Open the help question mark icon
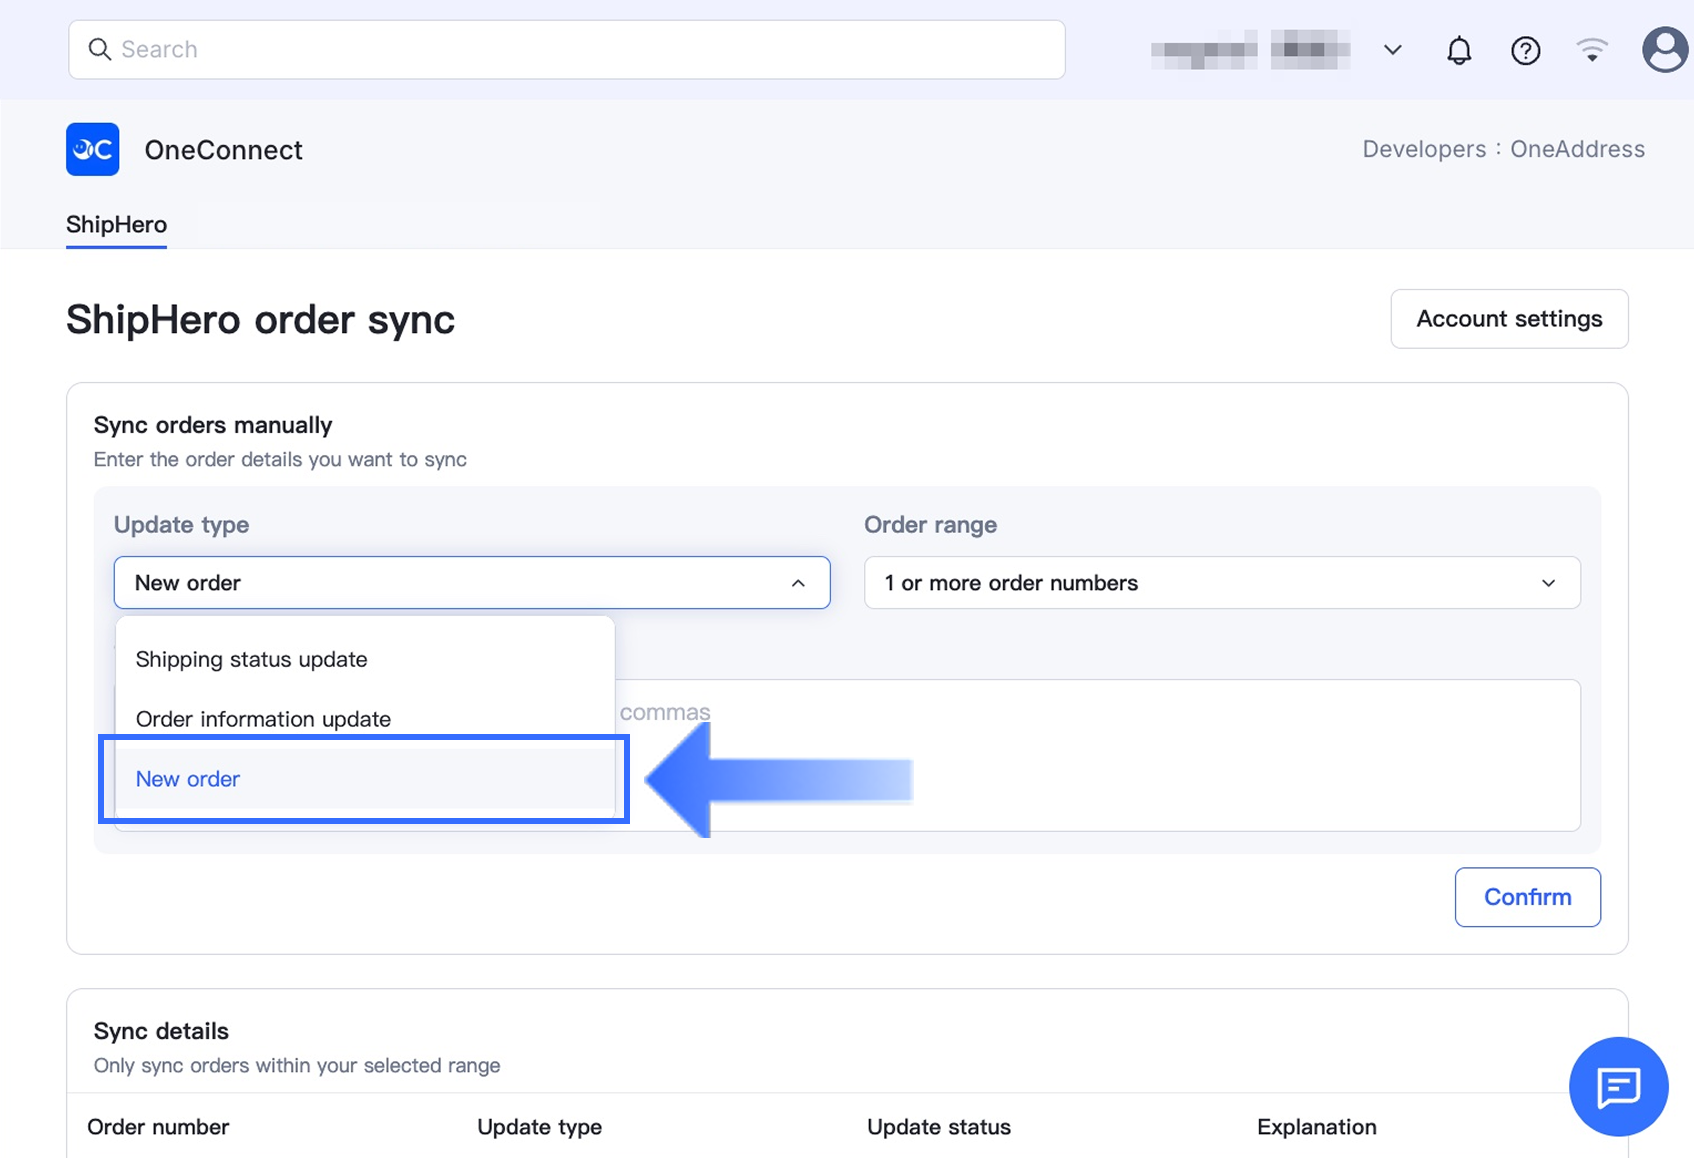The width and height of the screenshot is (1694, 1158). point(1525,50)
